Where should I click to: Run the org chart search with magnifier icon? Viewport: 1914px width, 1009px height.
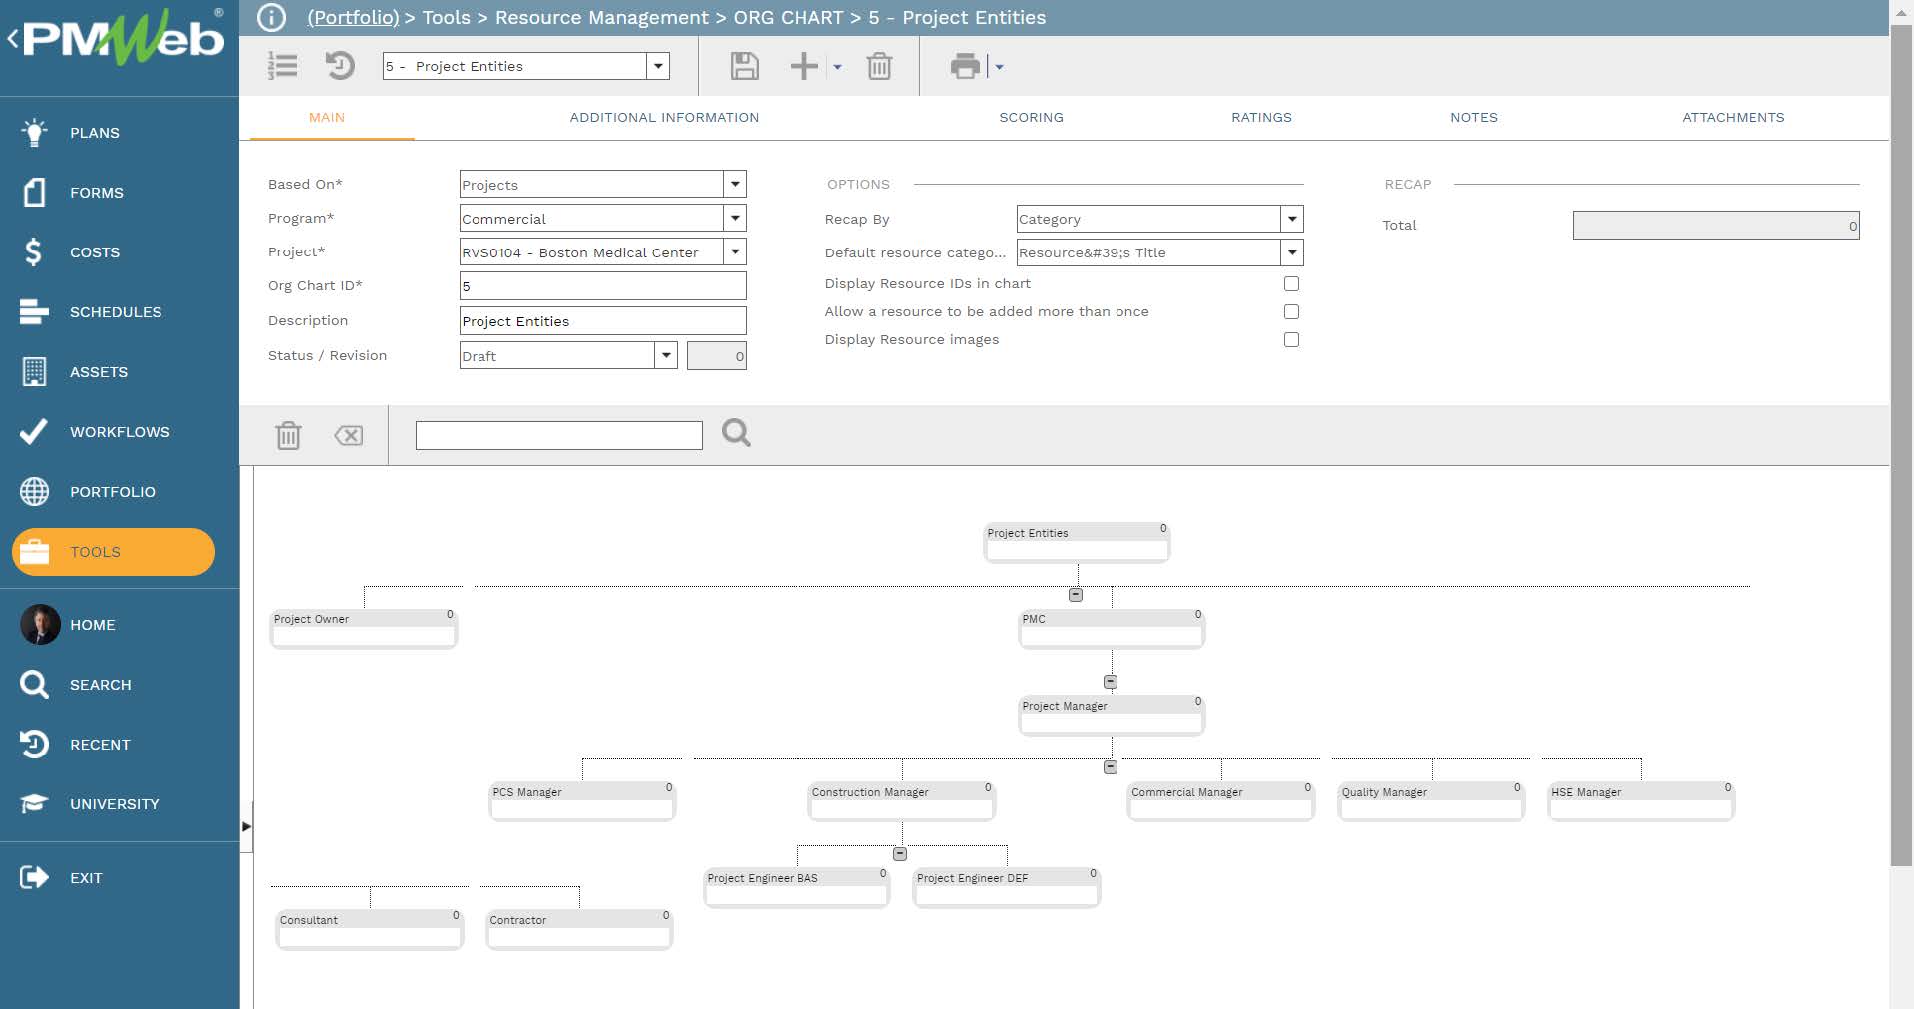(736, 433)
